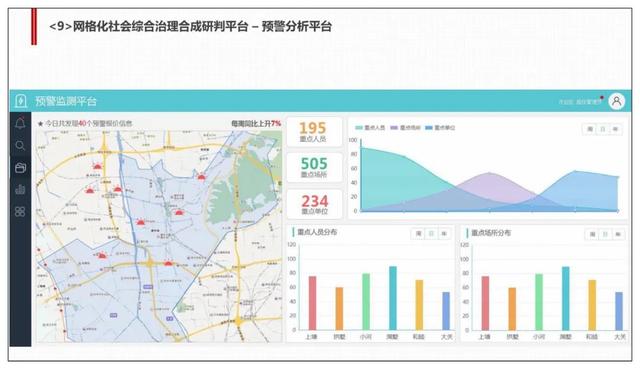The image size is (640, 369).
Task: Switch 重点场所分布 chart to 周 view
Action: coord(592,234)
